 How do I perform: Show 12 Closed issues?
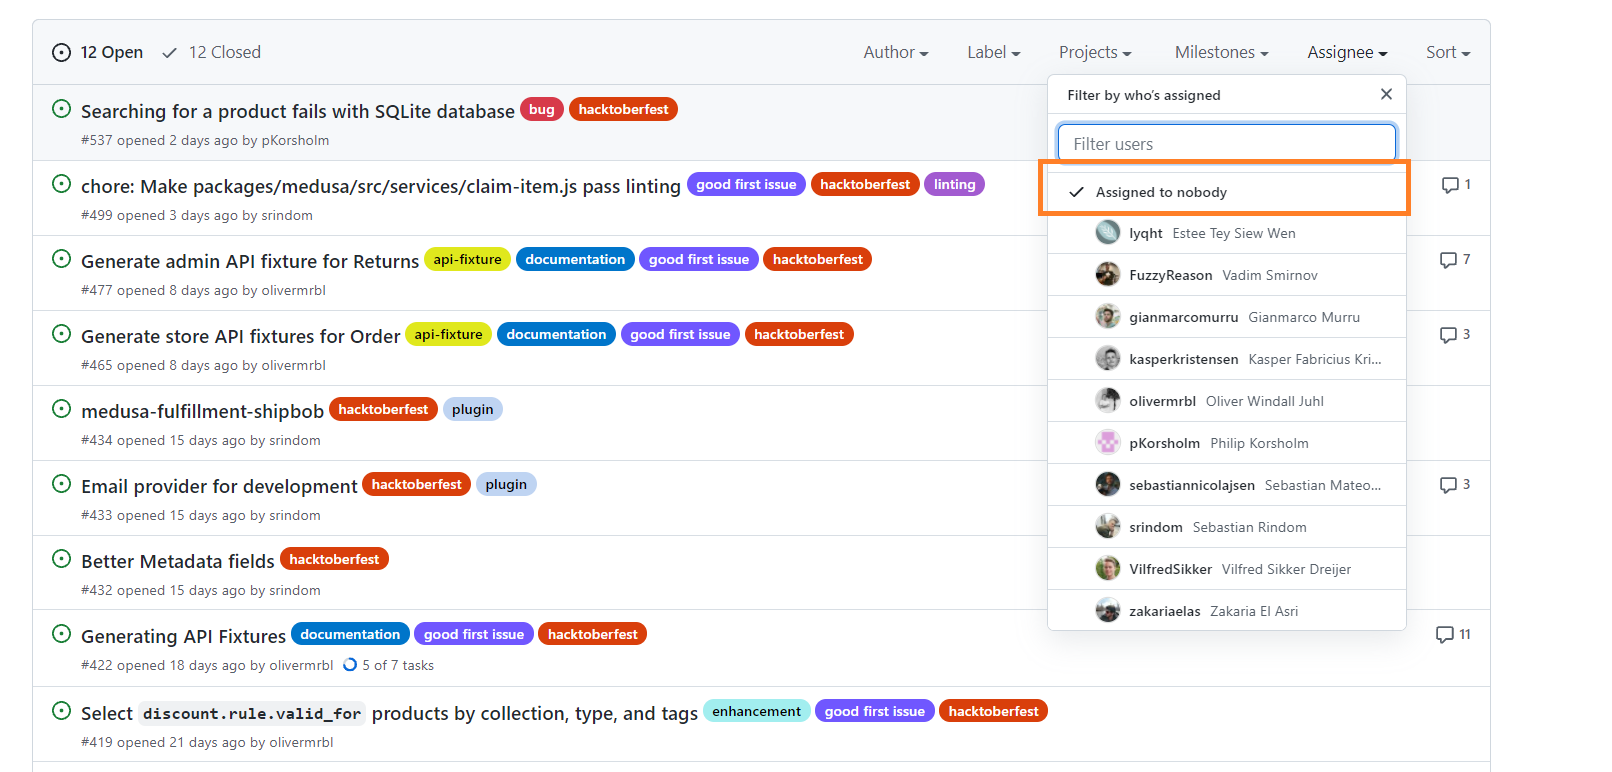pyautogui.click(x=212, y=52)
